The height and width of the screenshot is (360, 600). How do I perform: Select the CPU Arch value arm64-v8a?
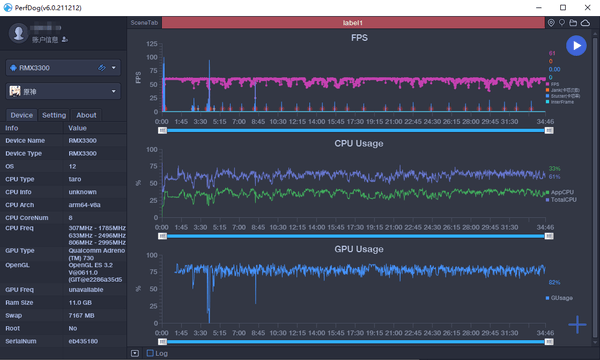(84, 205)
